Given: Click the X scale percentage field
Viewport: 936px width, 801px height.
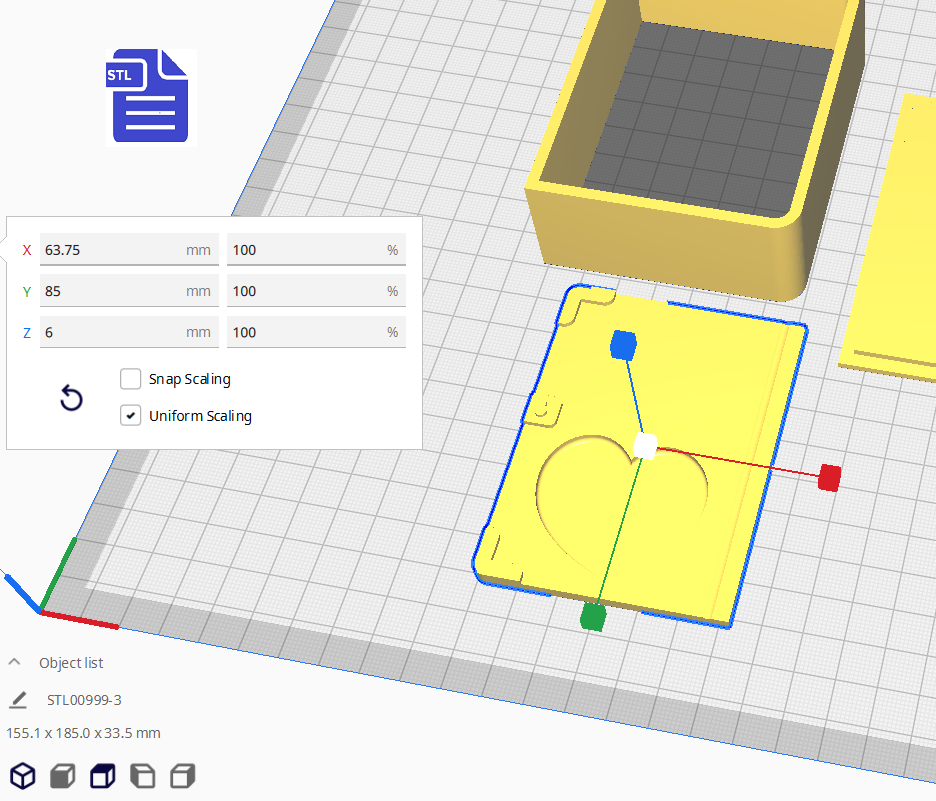Looking at the screenshot, I should coord(305,250).
